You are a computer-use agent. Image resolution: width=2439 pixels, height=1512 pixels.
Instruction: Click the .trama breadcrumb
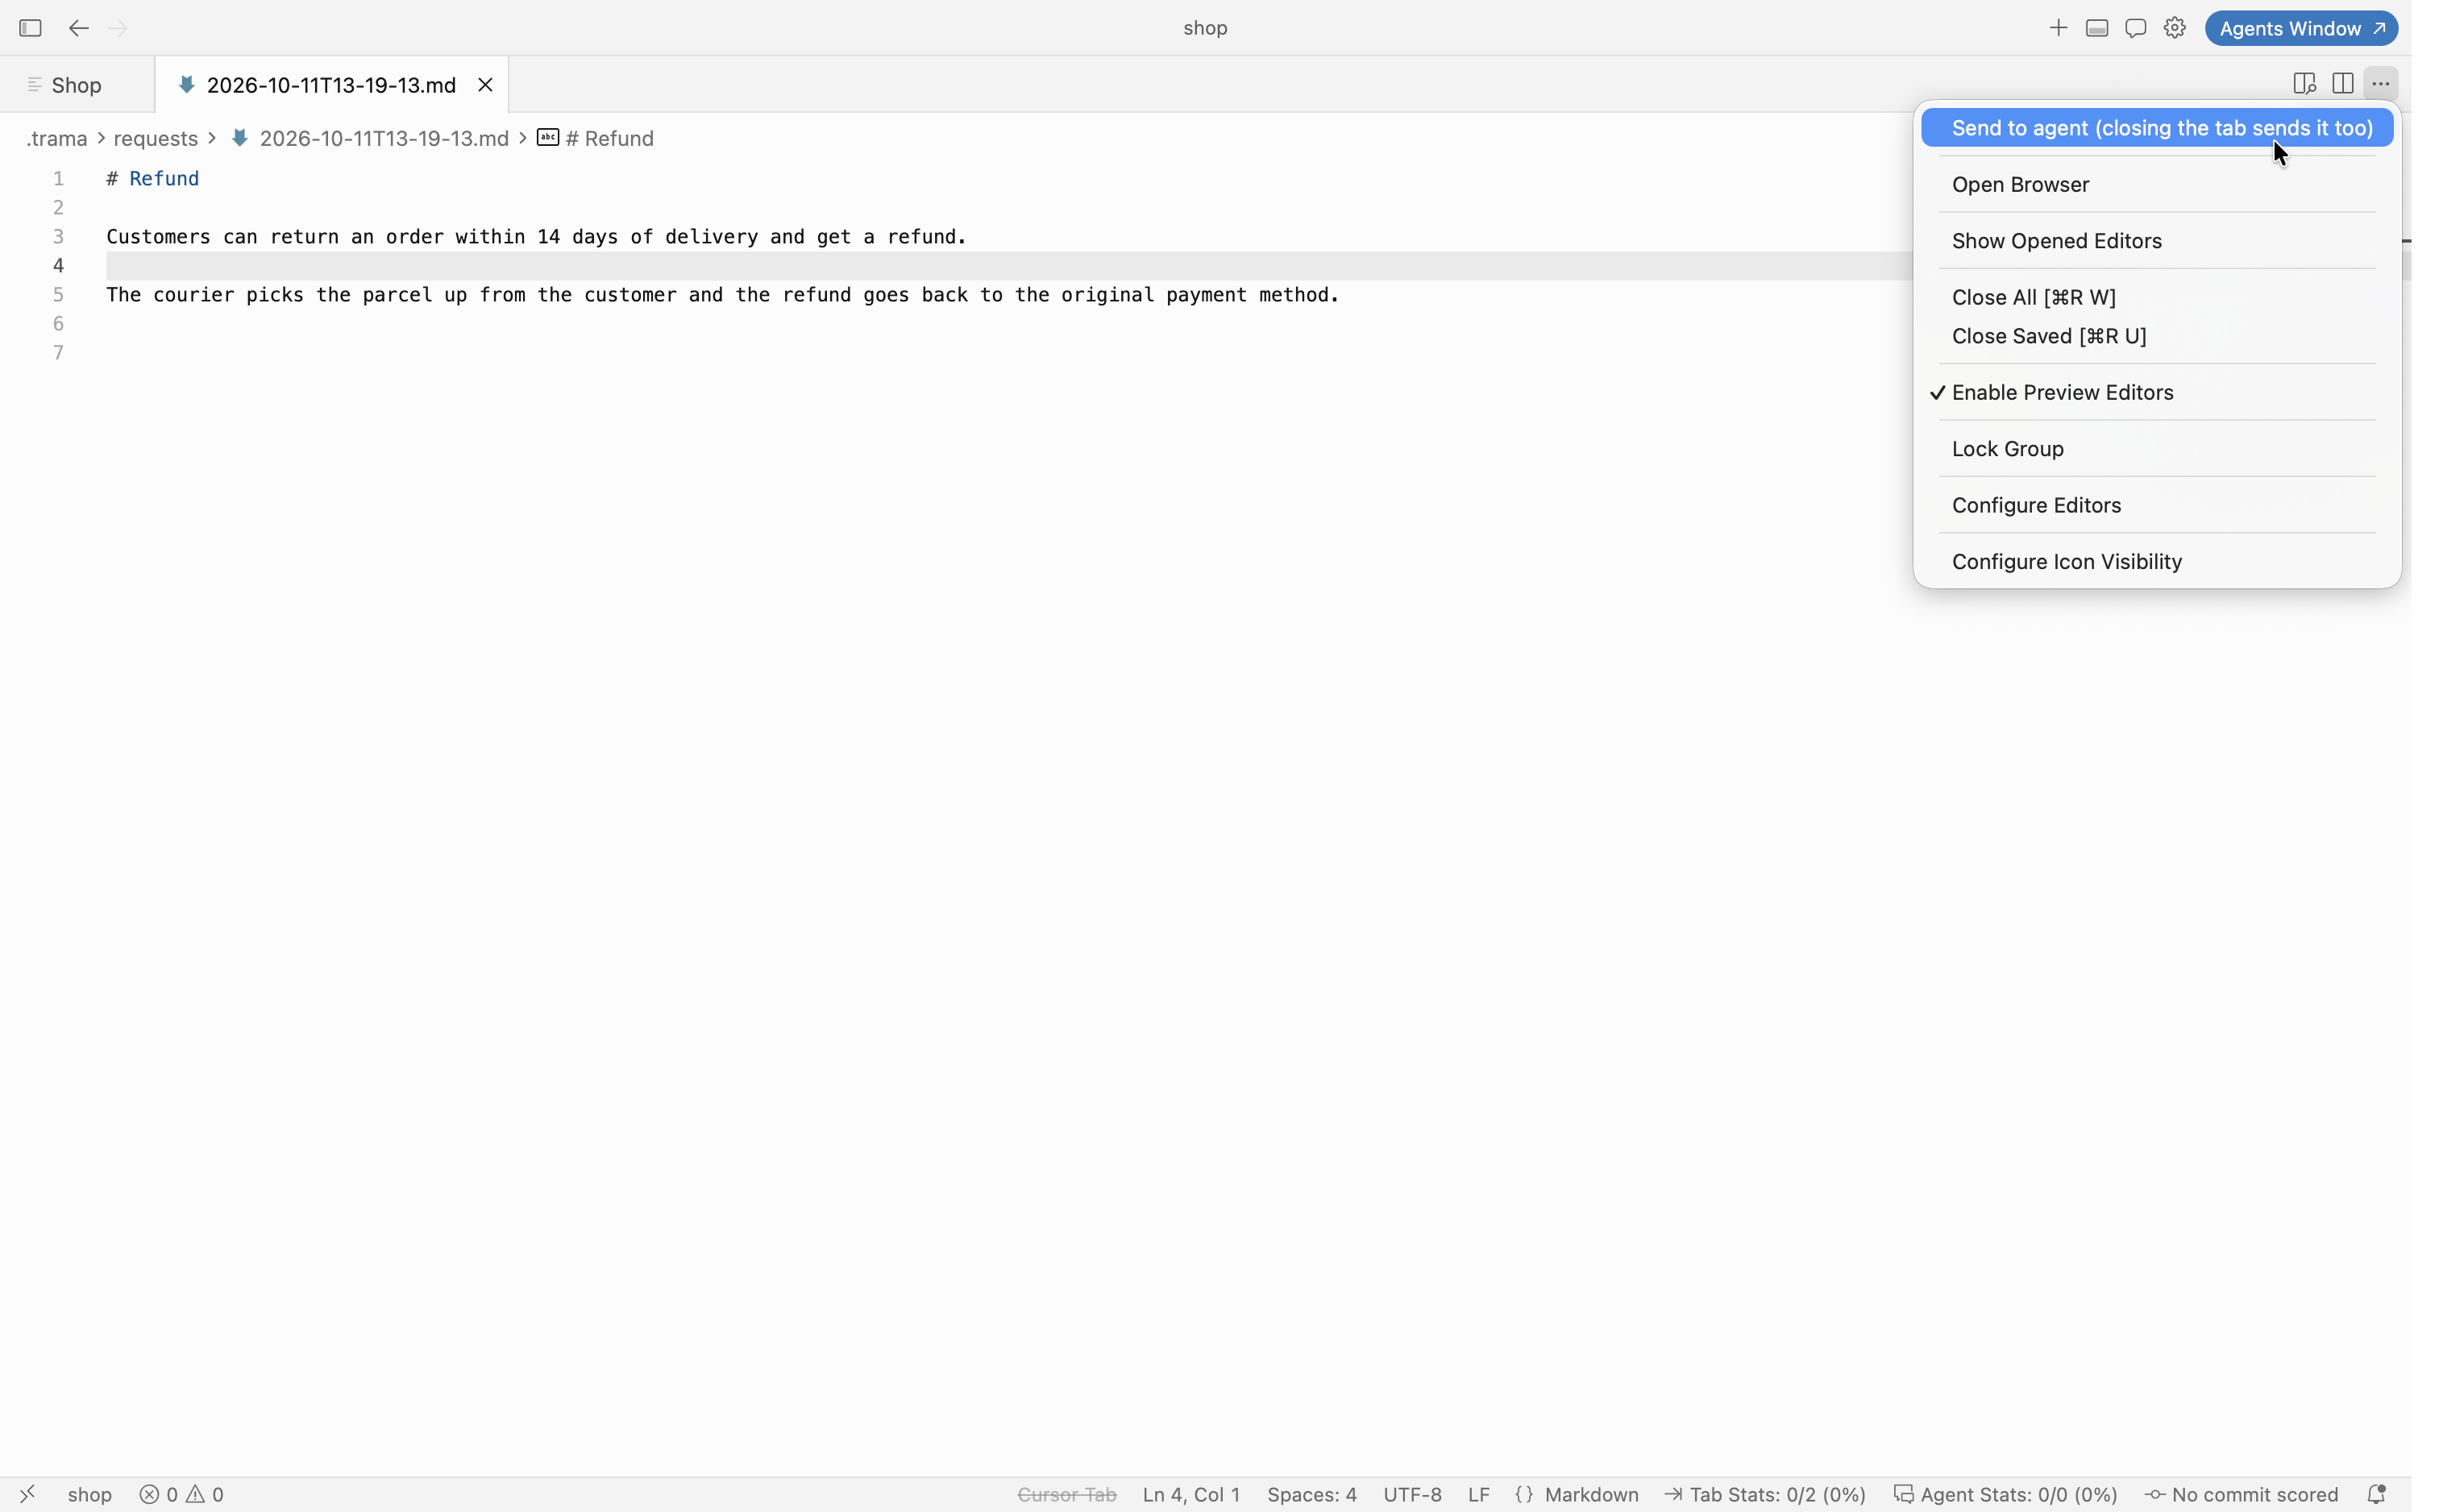point(57,138)
